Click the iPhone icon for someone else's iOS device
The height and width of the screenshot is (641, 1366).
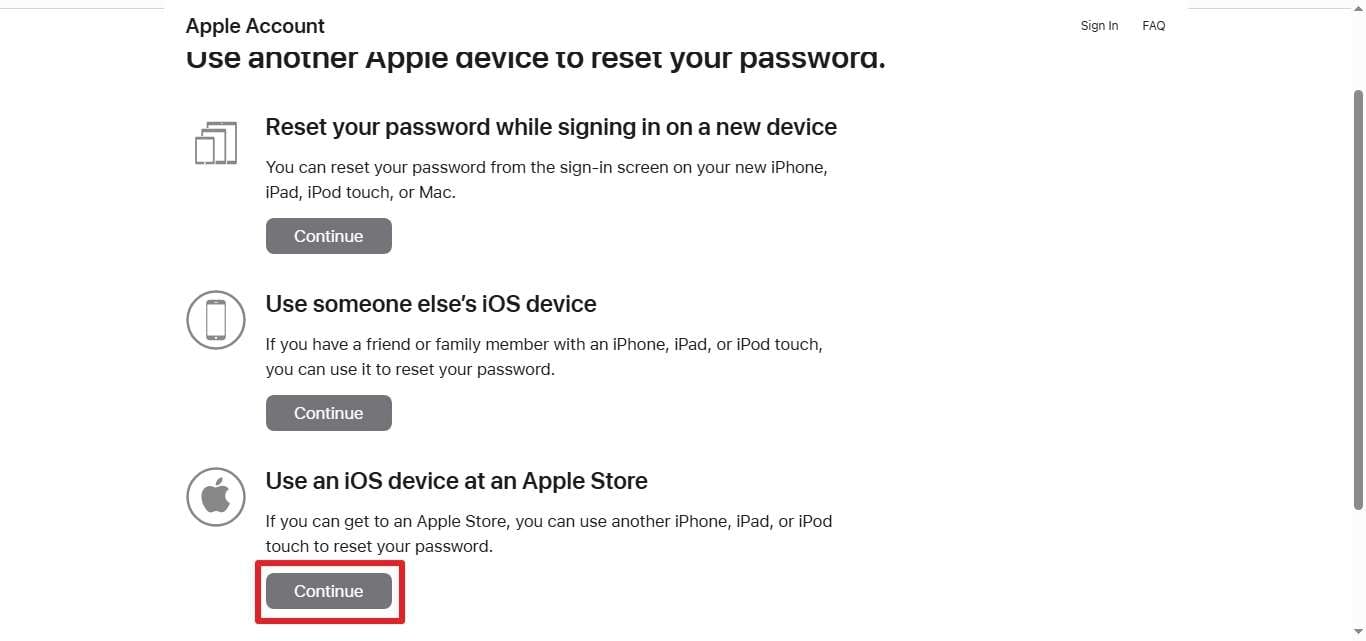[x=215, y=320]
